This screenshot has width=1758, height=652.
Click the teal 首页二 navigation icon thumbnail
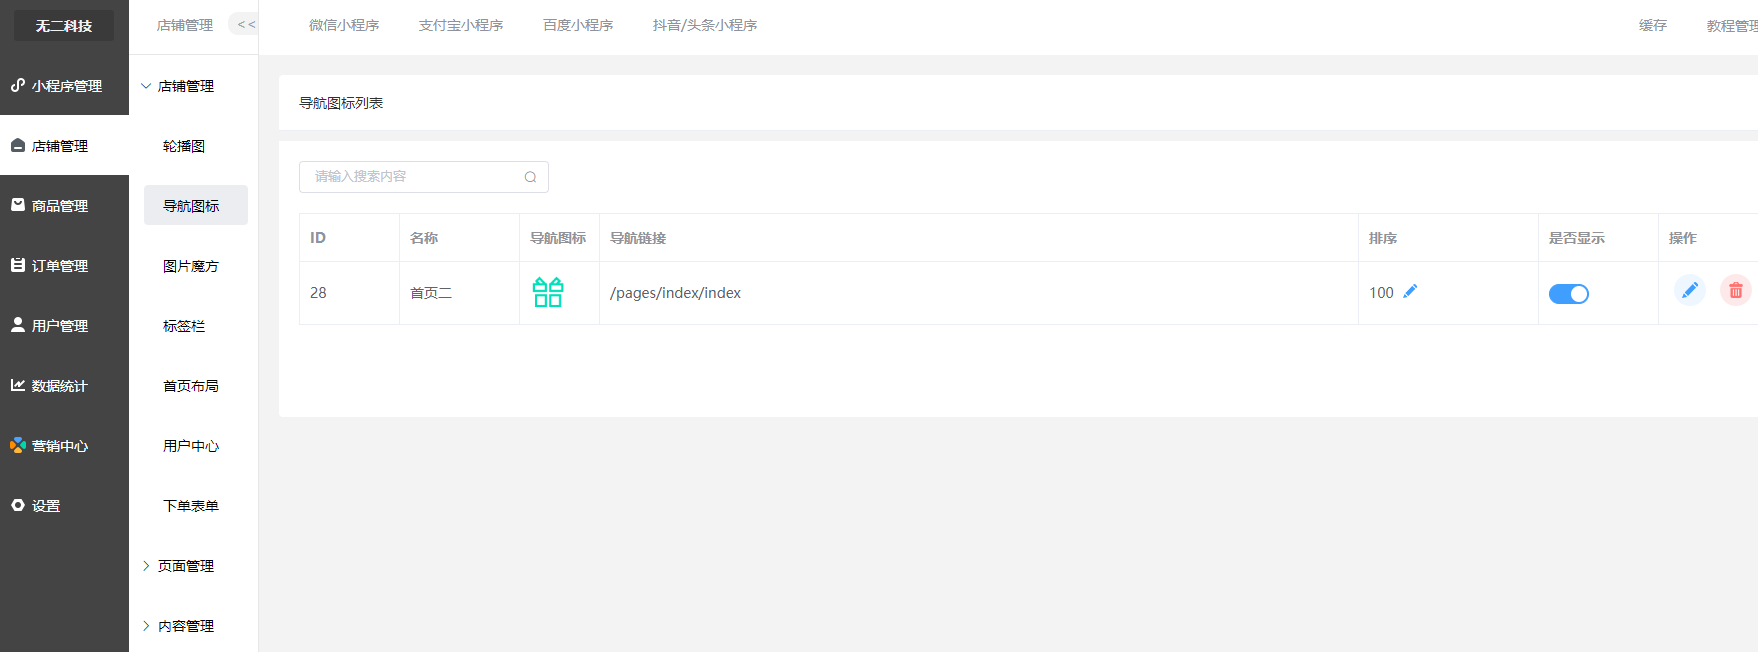point(548,292)
